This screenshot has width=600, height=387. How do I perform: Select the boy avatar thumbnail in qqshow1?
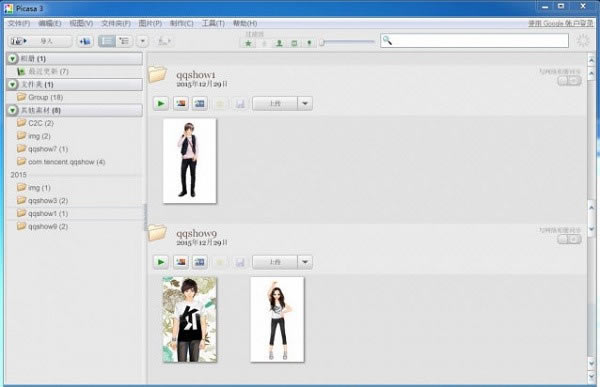(x=189, y=161)
